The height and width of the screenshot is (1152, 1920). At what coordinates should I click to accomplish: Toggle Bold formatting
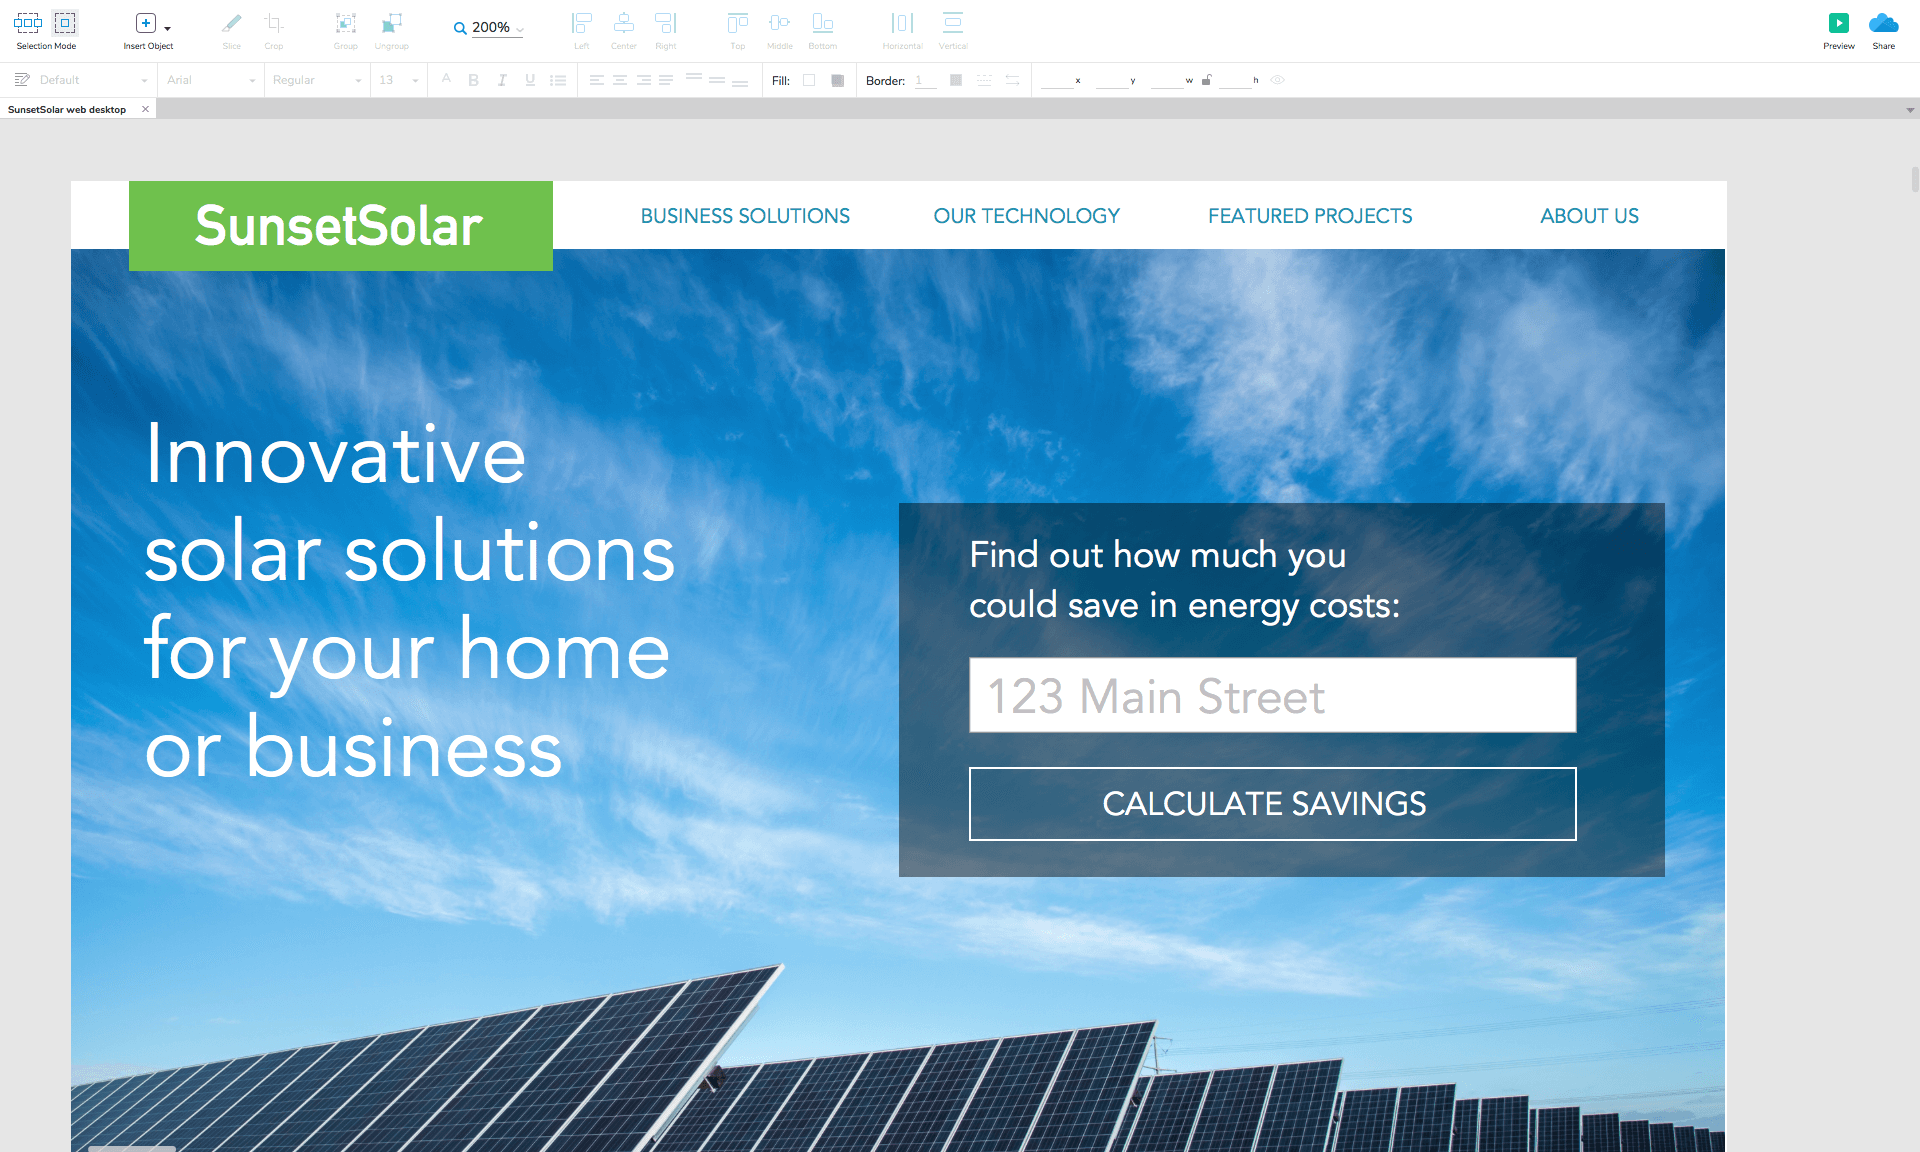[x=474, y=80]
